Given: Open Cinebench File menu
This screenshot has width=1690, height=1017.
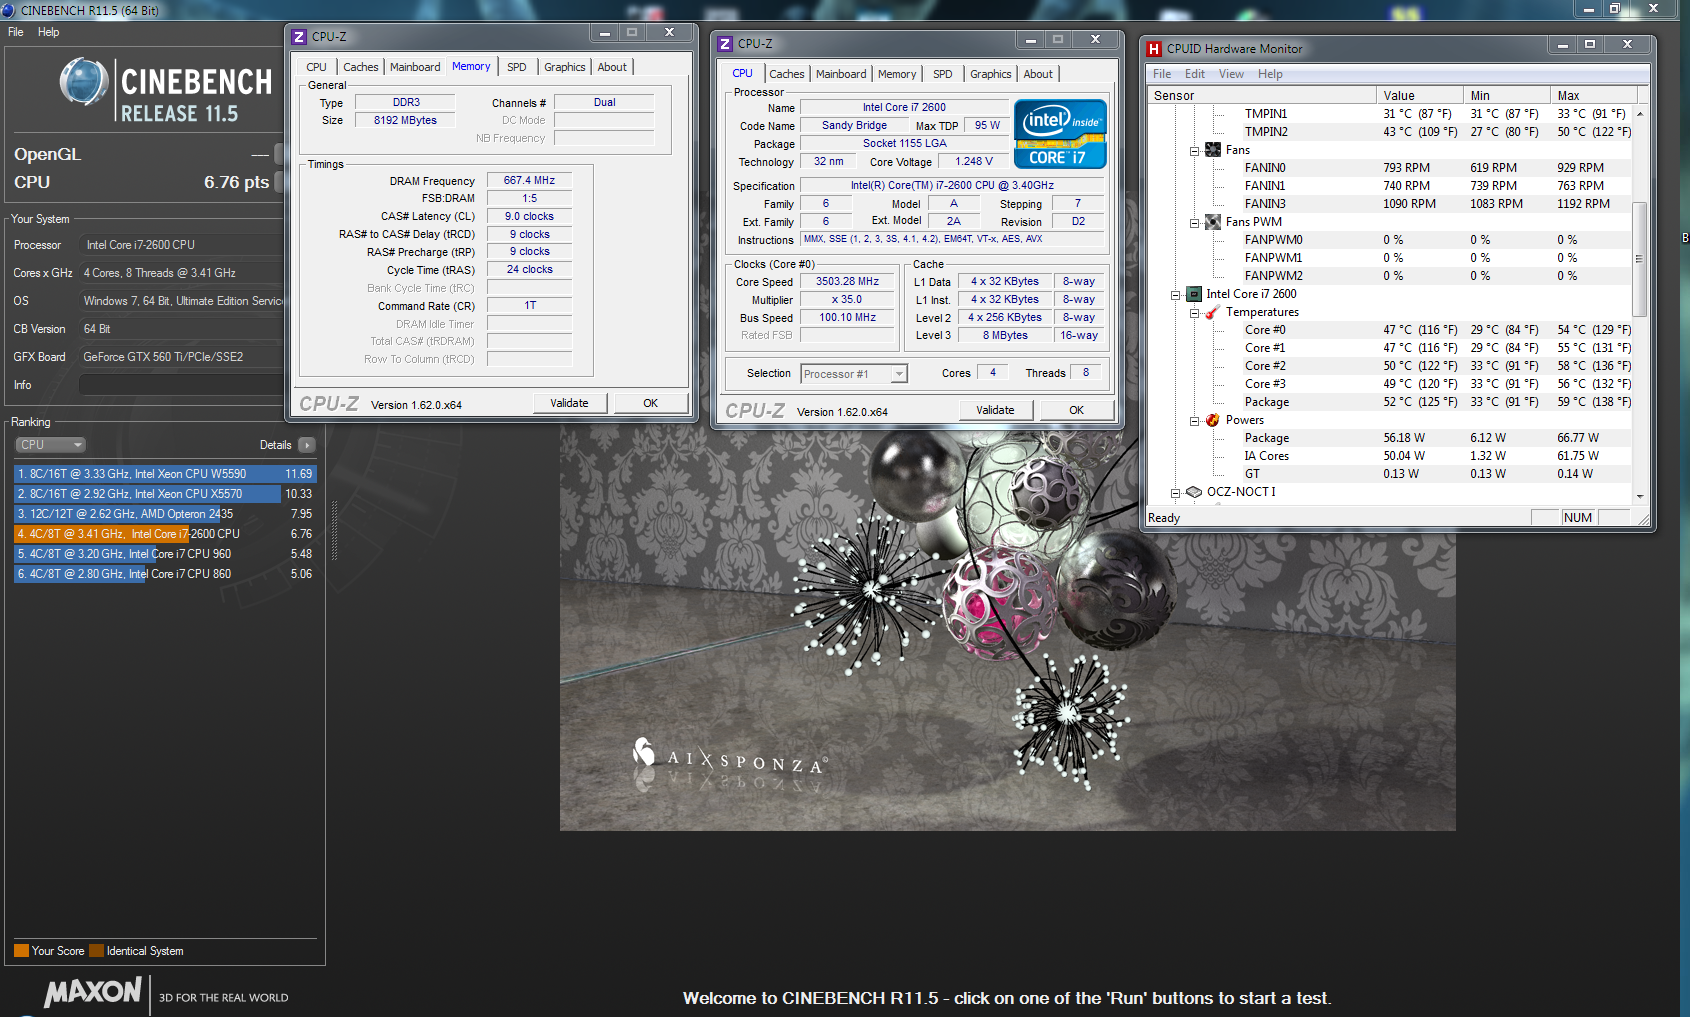Looking at the screenshot, I should point(16,32).
